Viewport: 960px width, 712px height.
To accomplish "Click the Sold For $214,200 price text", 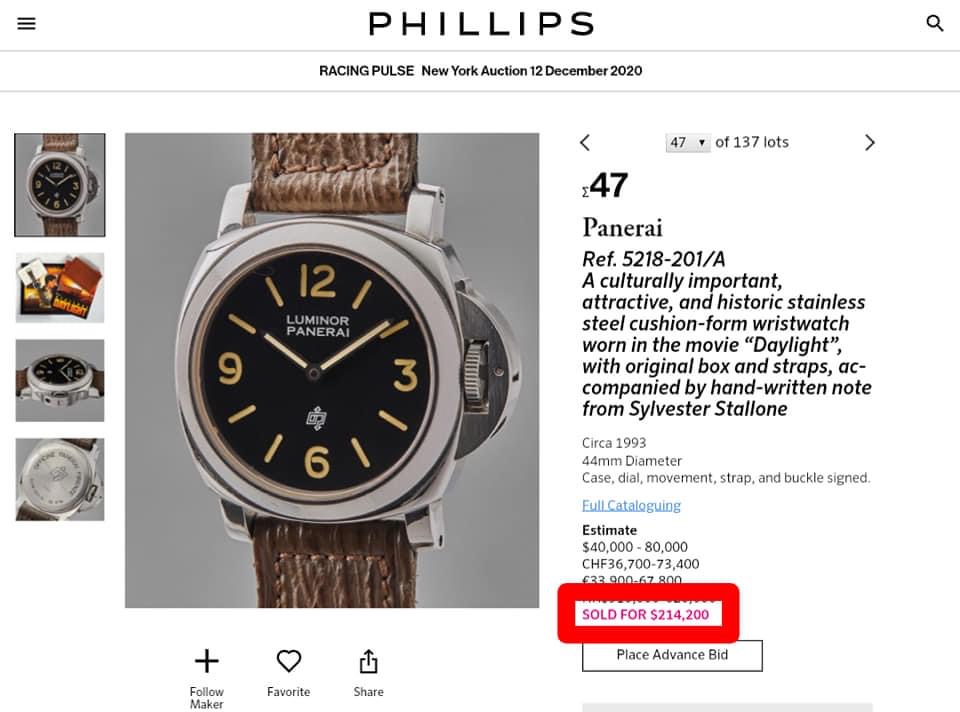I will coord(645,614).
